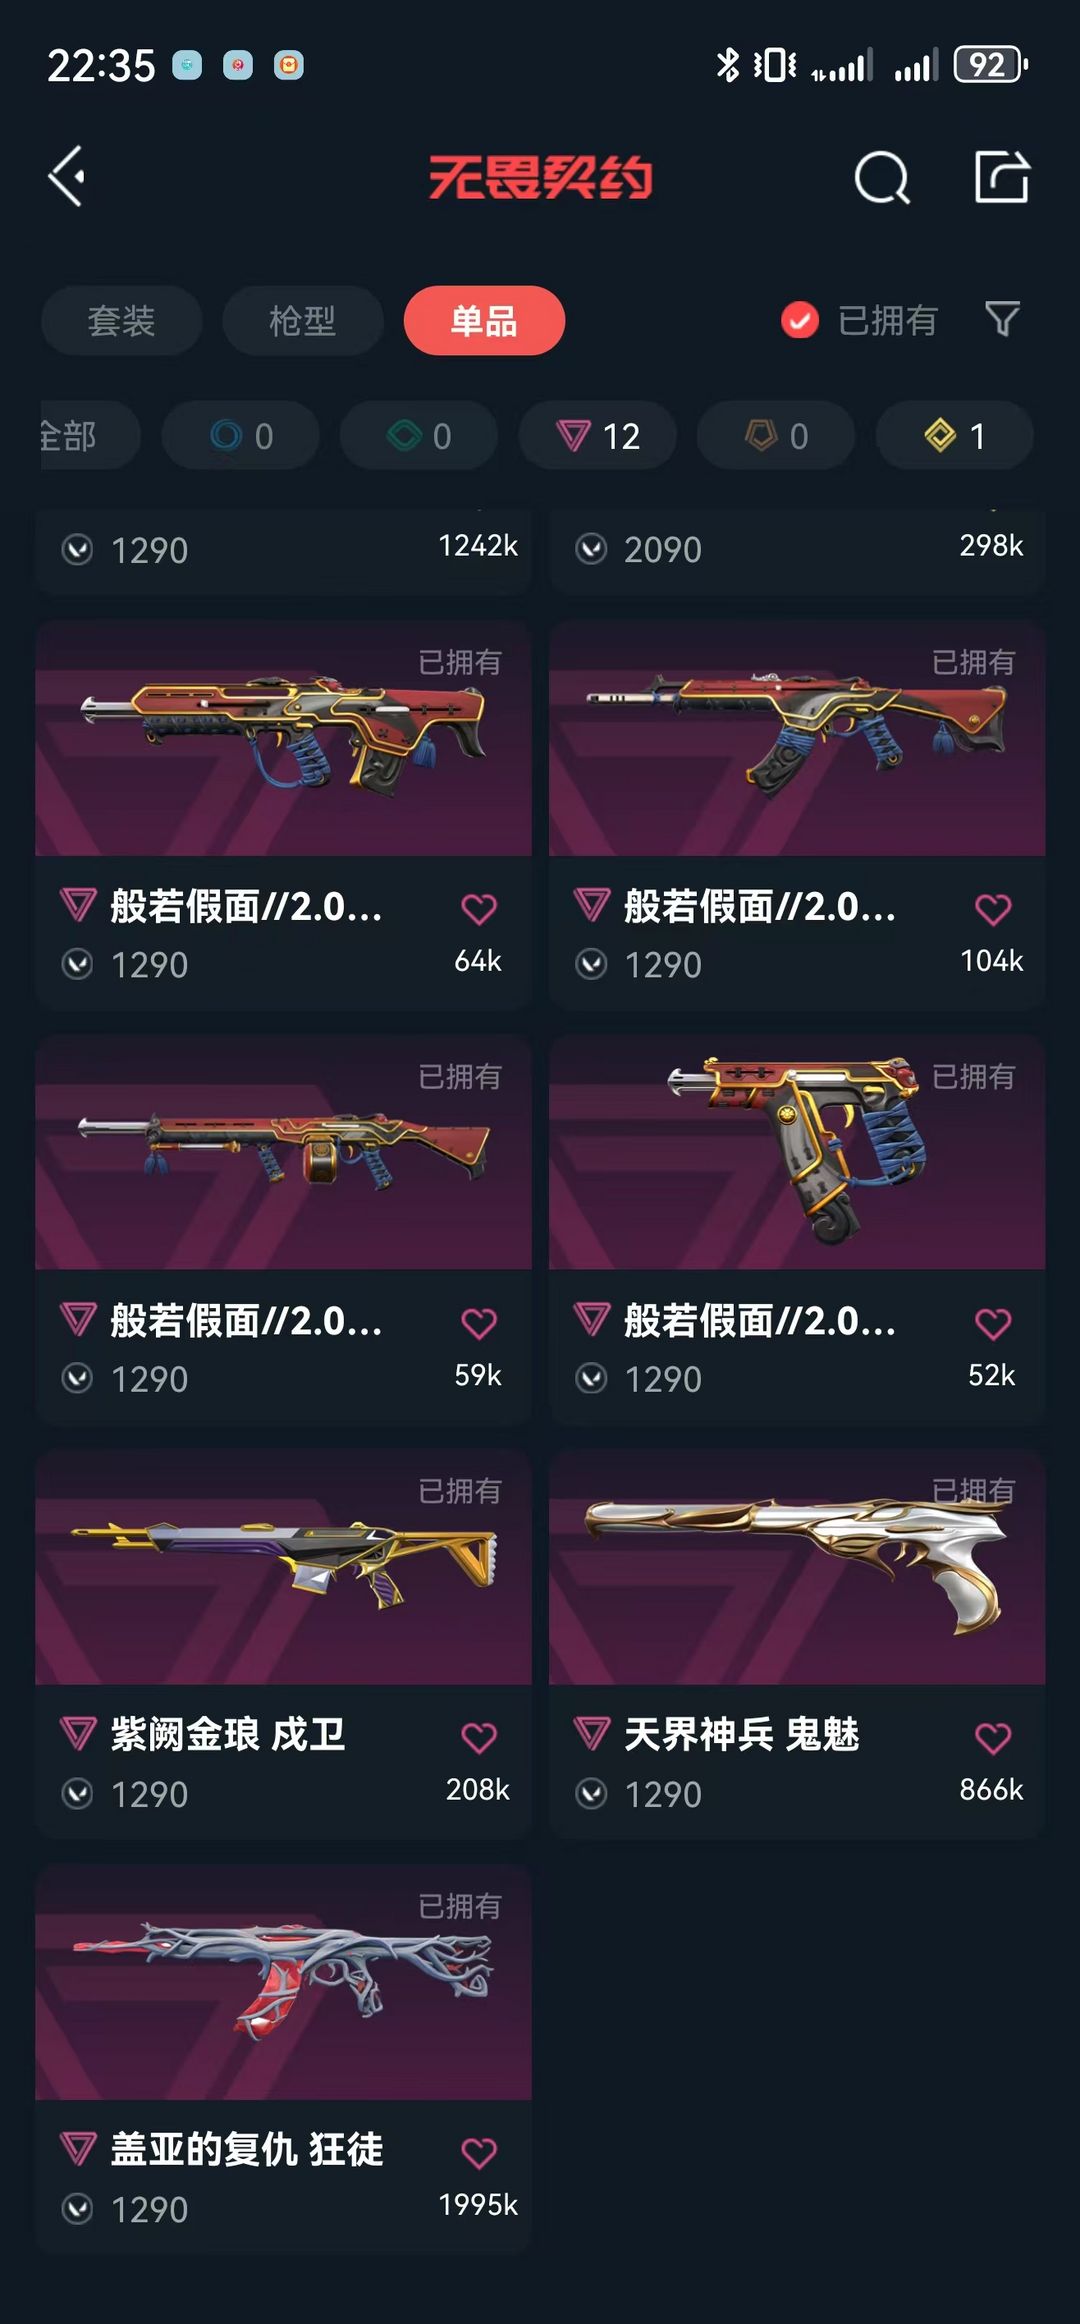This screenshot has width=1080, height=2324.
Task: Like the 52k 般若假面 pistol heart
Action: [993, 1323]
